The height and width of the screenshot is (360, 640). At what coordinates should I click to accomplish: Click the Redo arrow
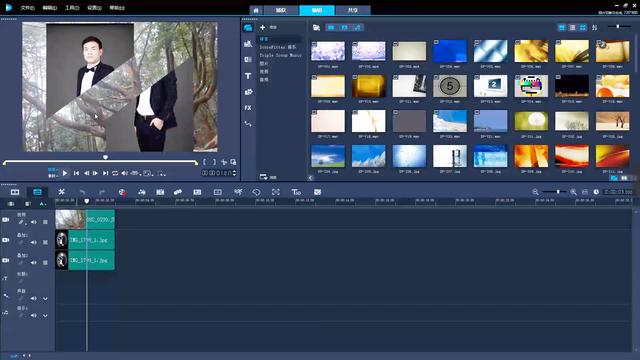click(102, 192)
